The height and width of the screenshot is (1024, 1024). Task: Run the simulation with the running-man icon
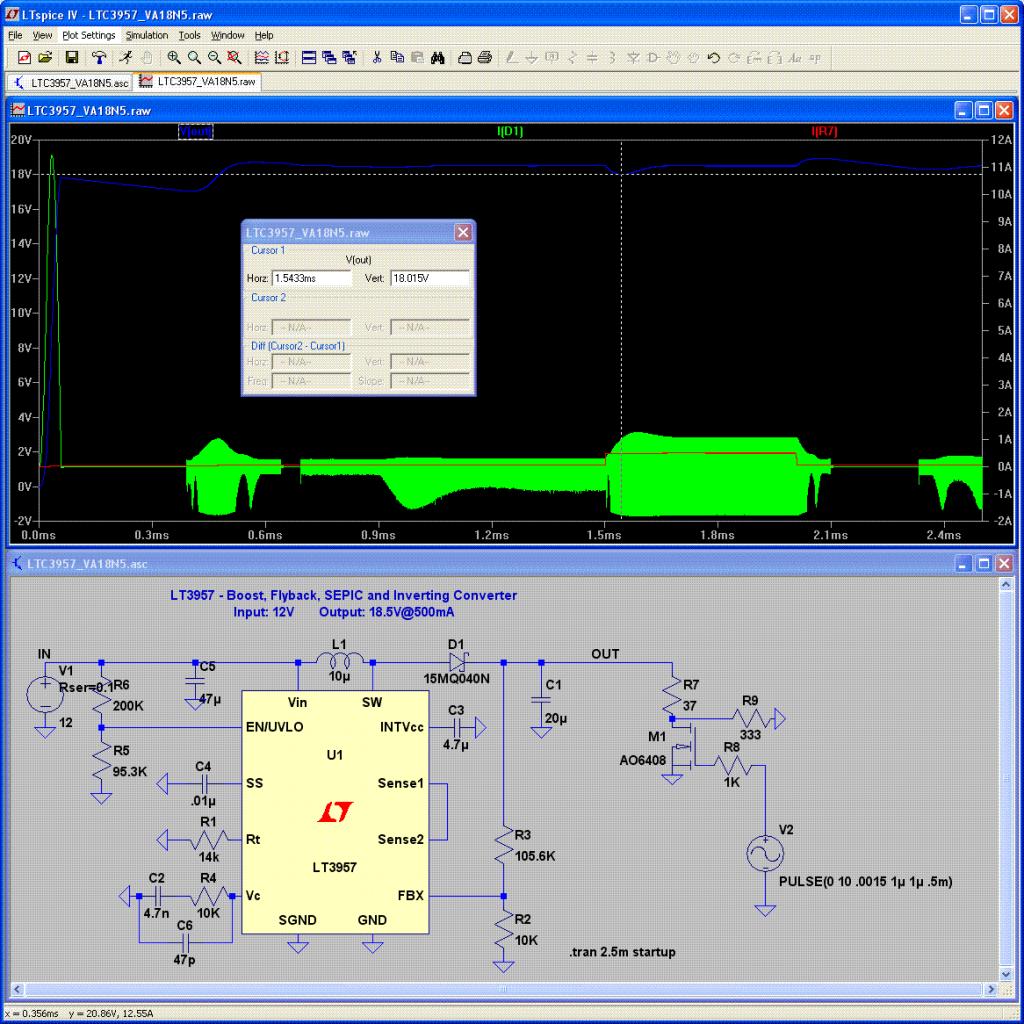126,57
